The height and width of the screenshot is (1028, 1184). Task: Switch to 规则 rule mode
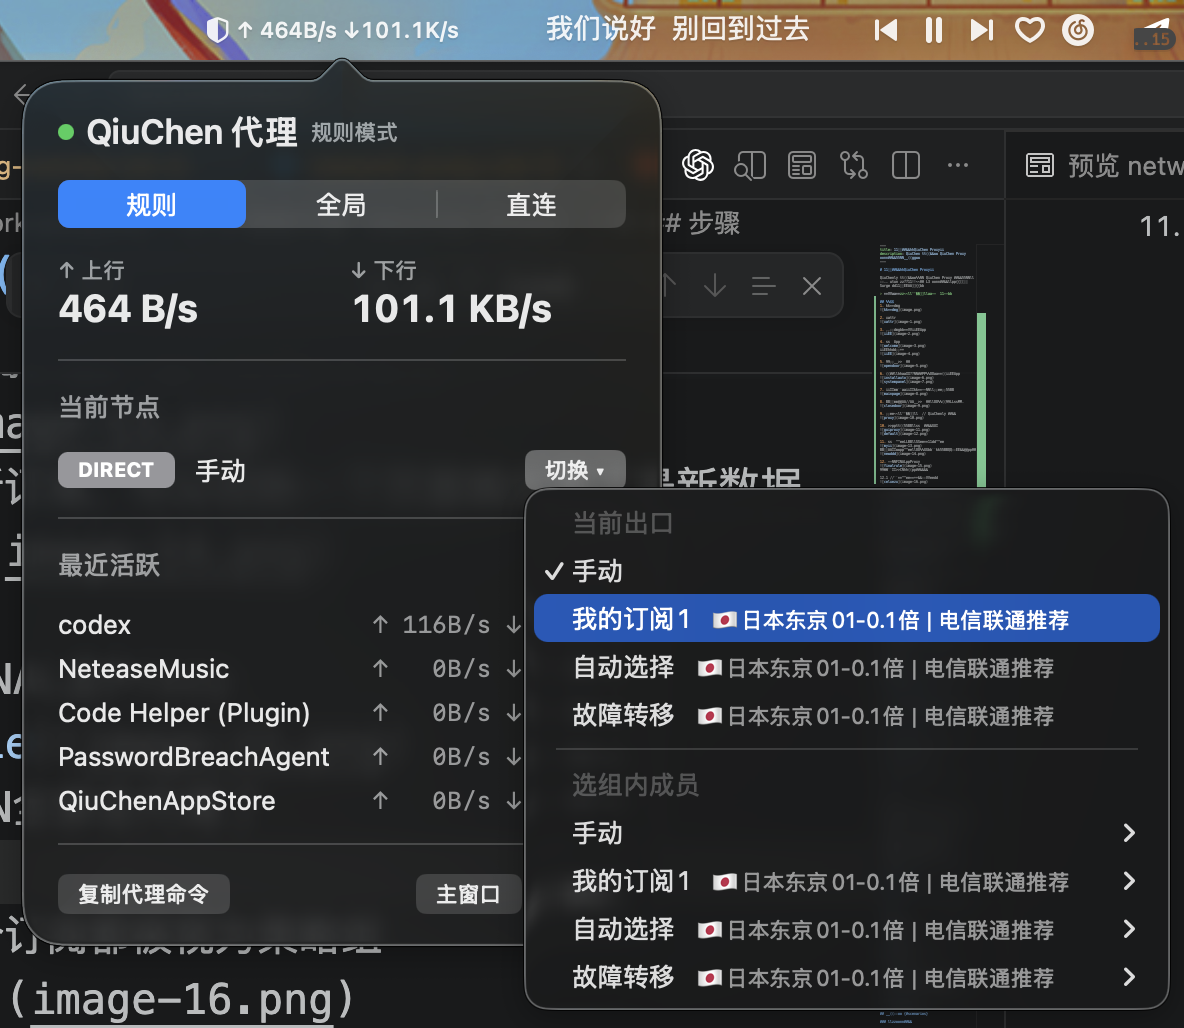click(x=152, y=204)
